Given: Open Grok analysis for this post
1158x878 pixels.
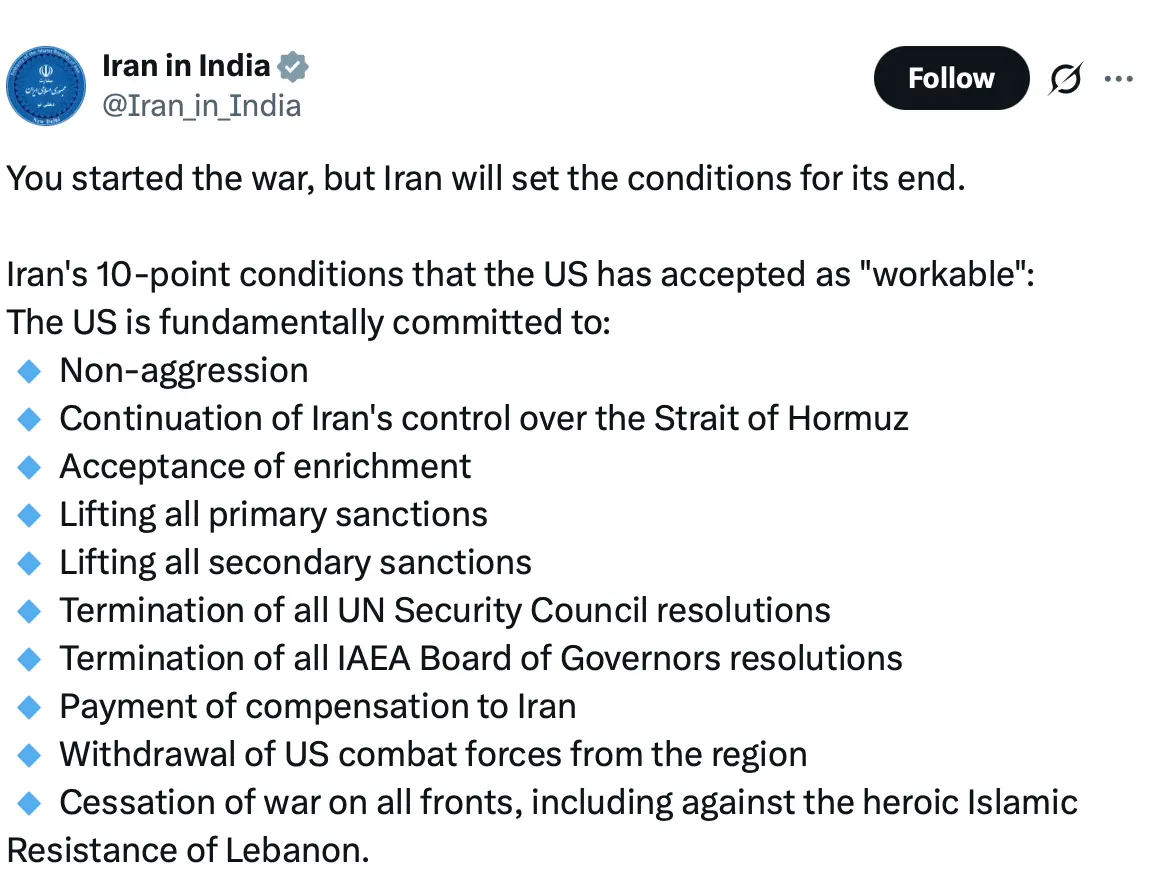Looking at the screenshot, I should tap(1065, 78).
